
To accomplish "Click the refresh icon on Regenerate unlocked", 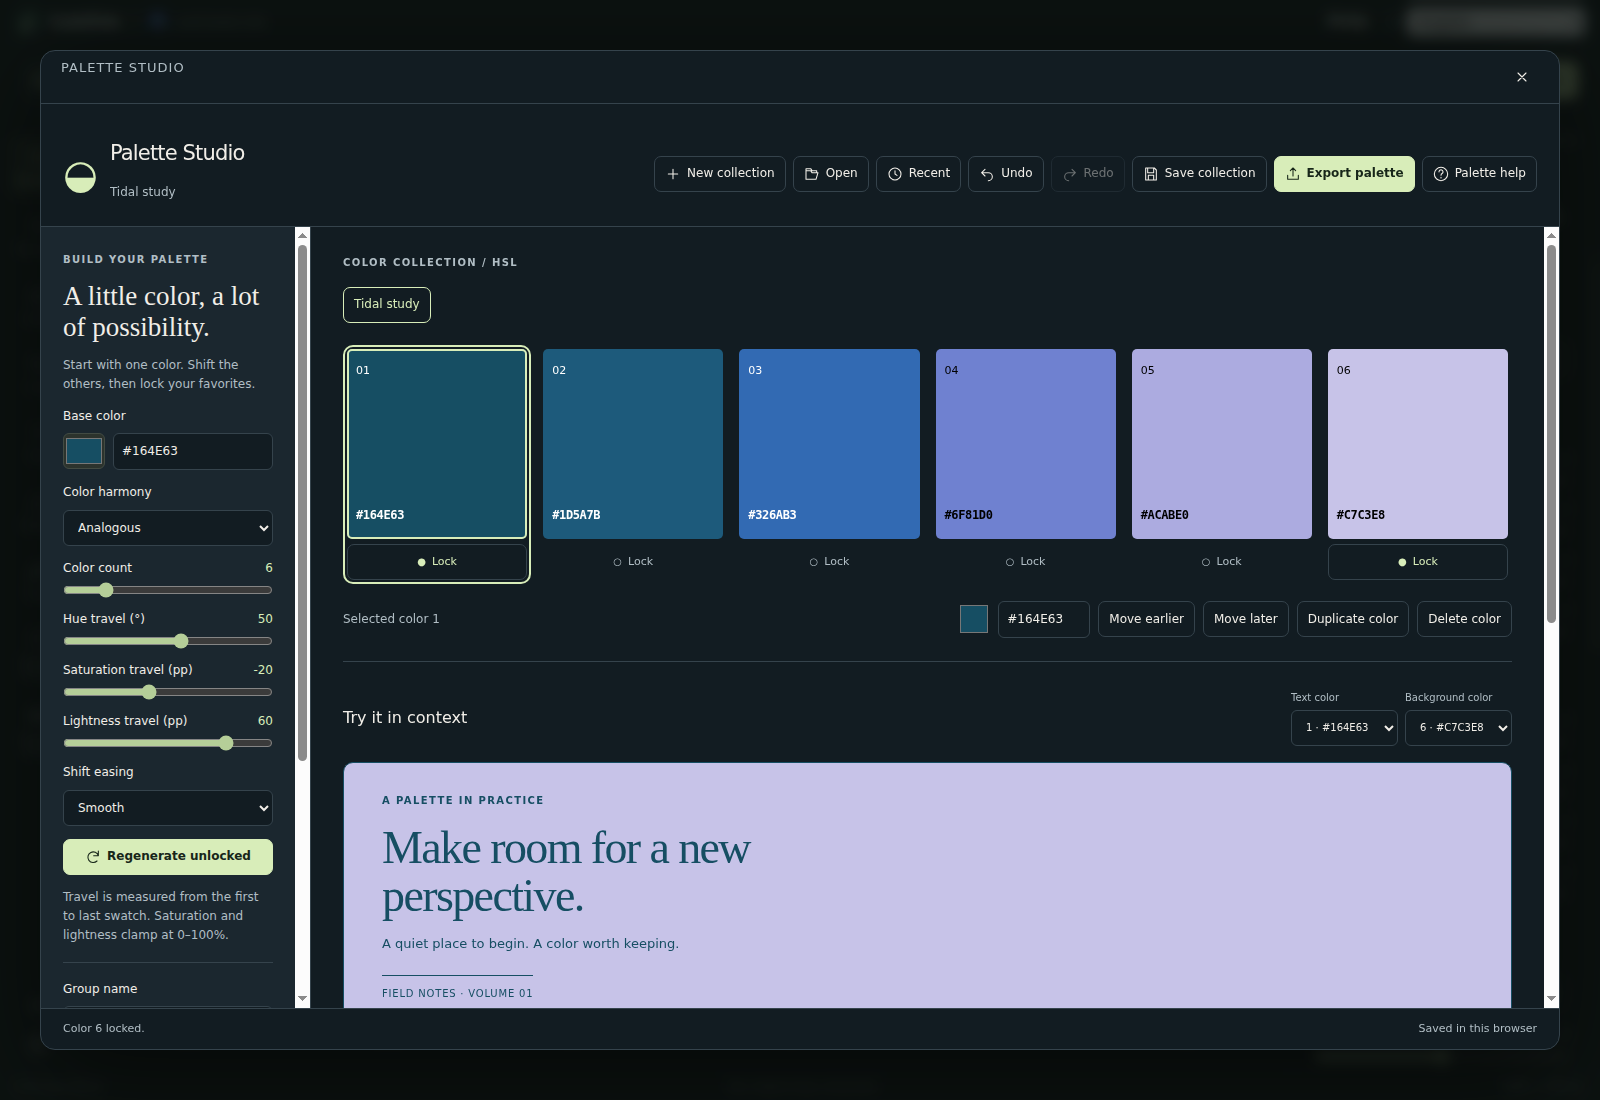I will [93, 857].
